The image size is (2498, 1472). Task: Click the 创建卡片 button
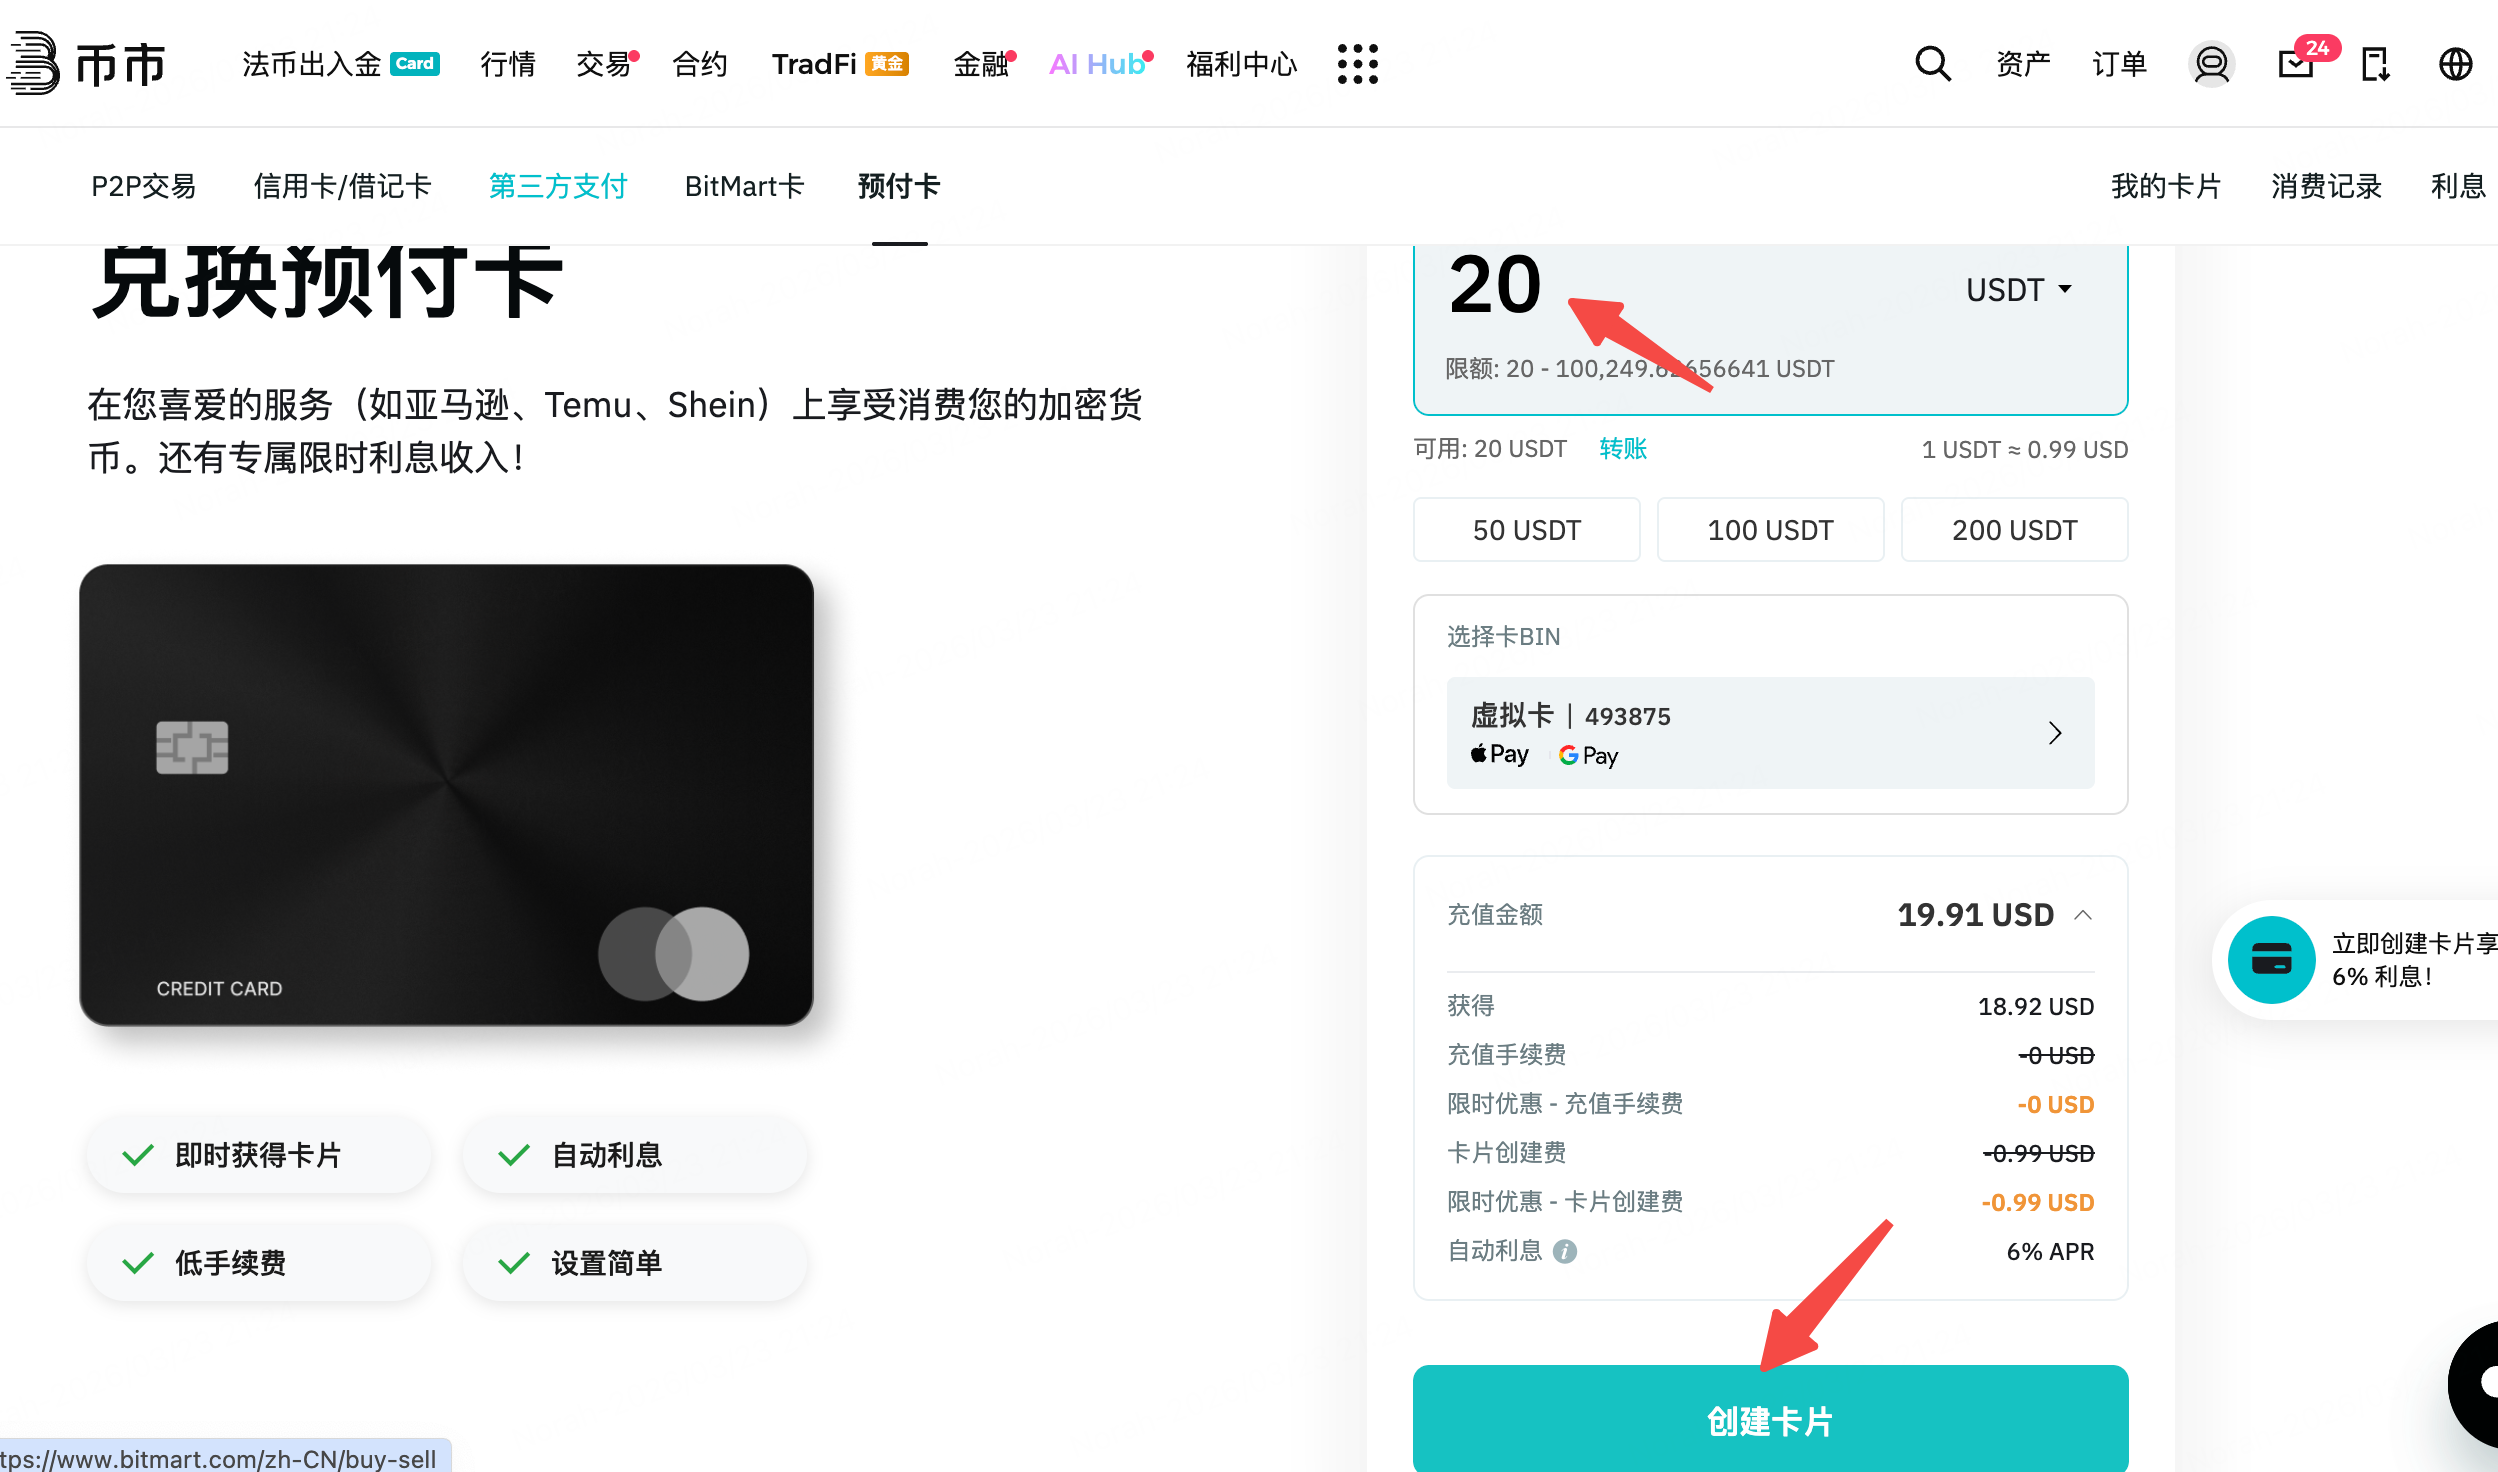(x=1770, y=1420)
